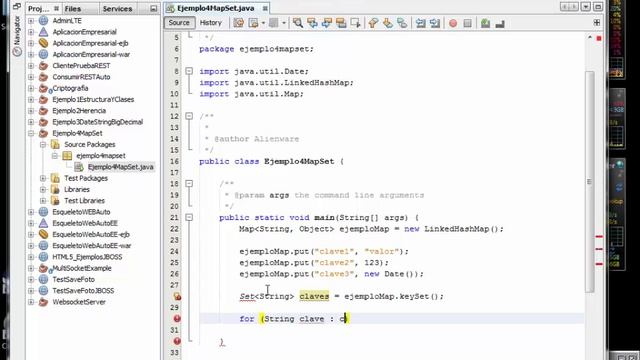This screenshot has height=360, width=640.
Task: Click the scroll editor tabs left arrow
Action: tap(565, 7)
